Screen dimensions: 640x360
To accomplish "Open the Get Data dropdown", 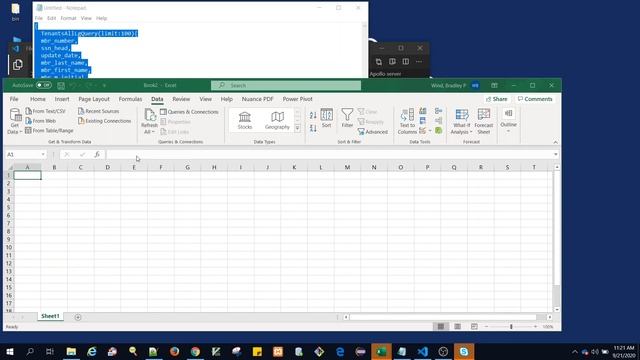I will [x=15, y=121].
